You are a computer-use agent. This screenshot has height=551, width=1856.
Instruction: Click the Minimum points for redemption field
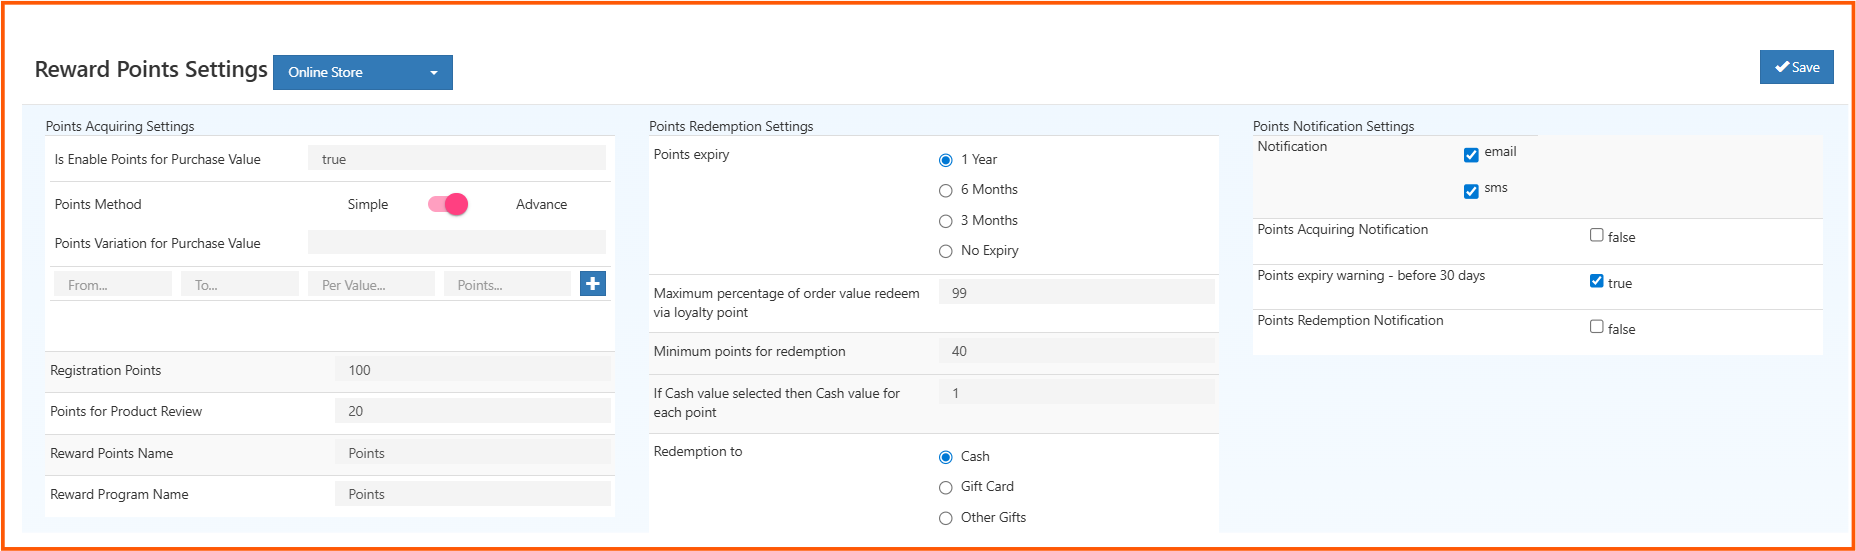click(x=1077, y=351)
